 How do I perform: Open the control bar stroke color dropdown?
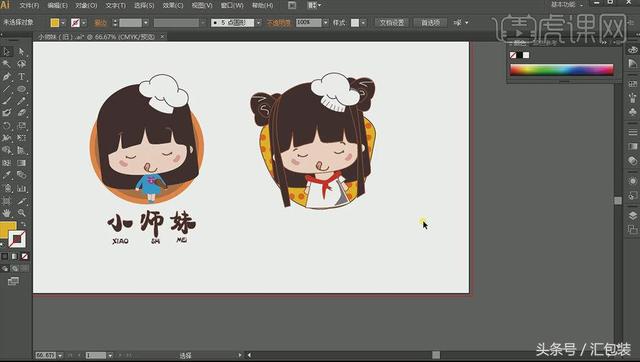tap(84, 23)
